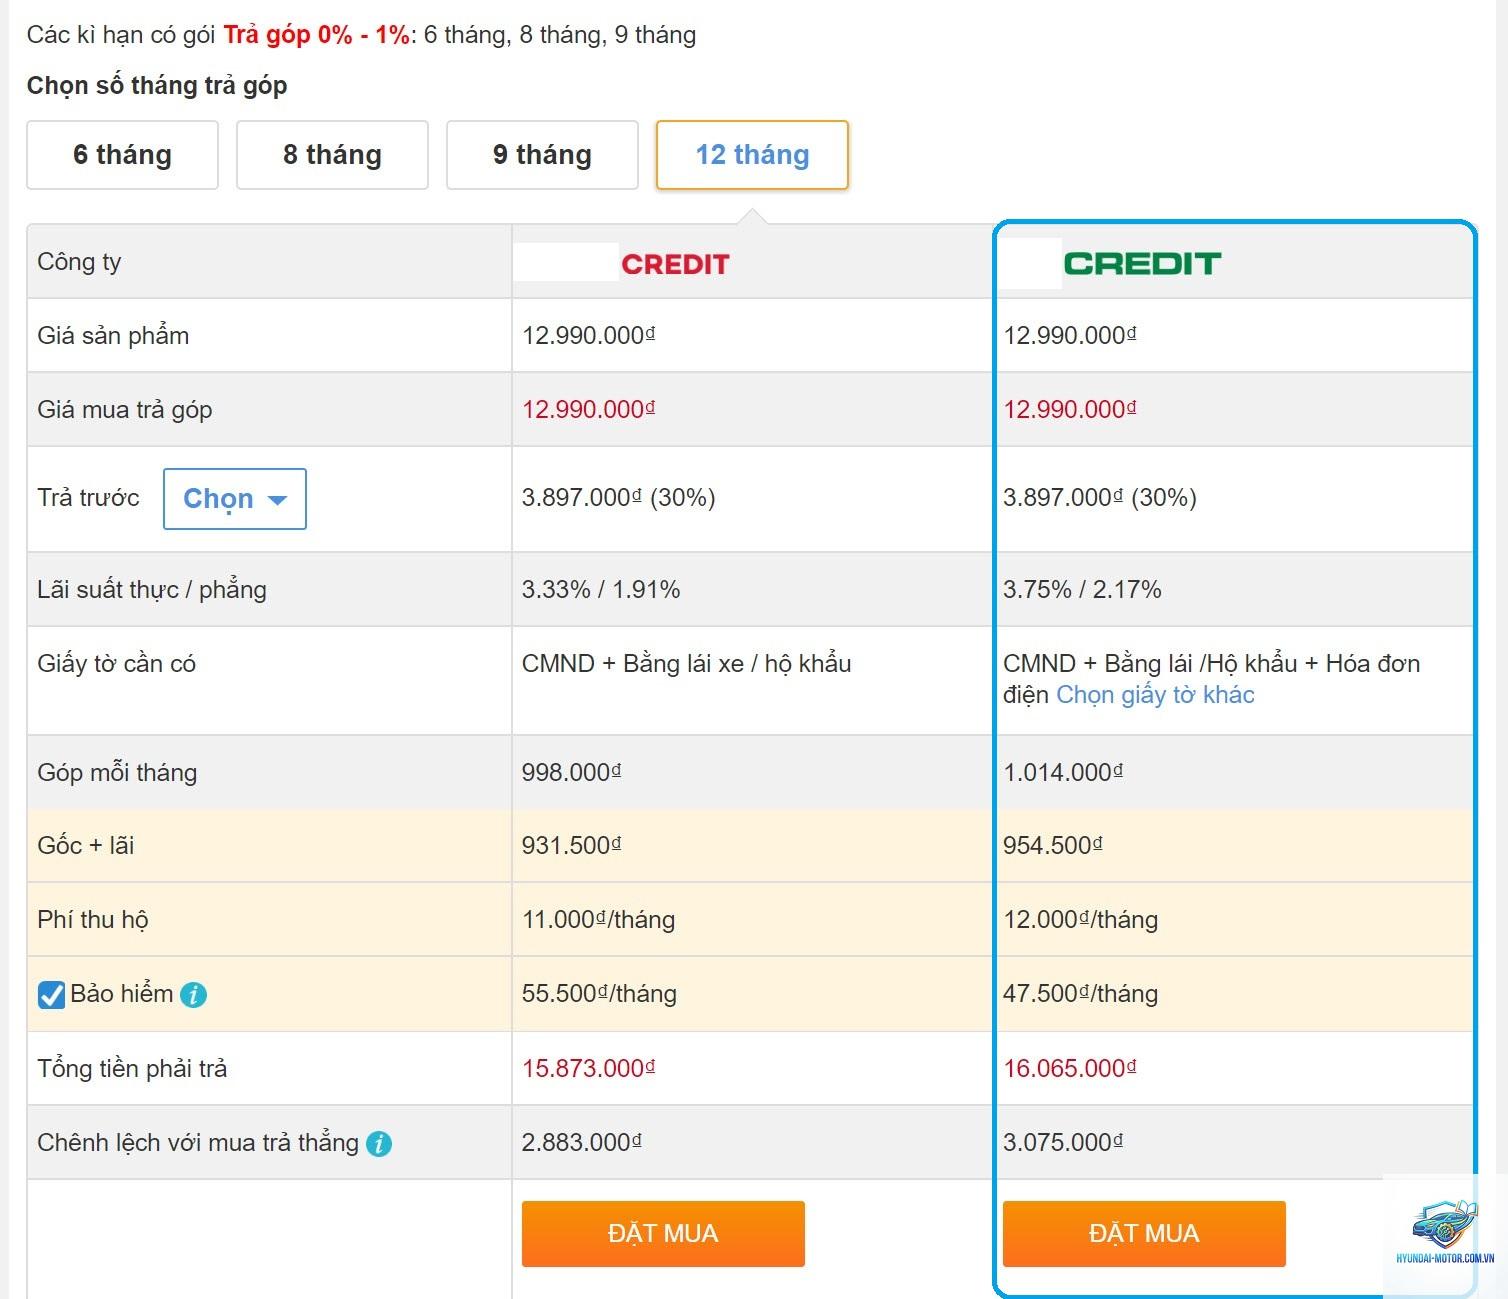Click ĐẶT MUA under the red CREDIT column

tap(663, 1234)
